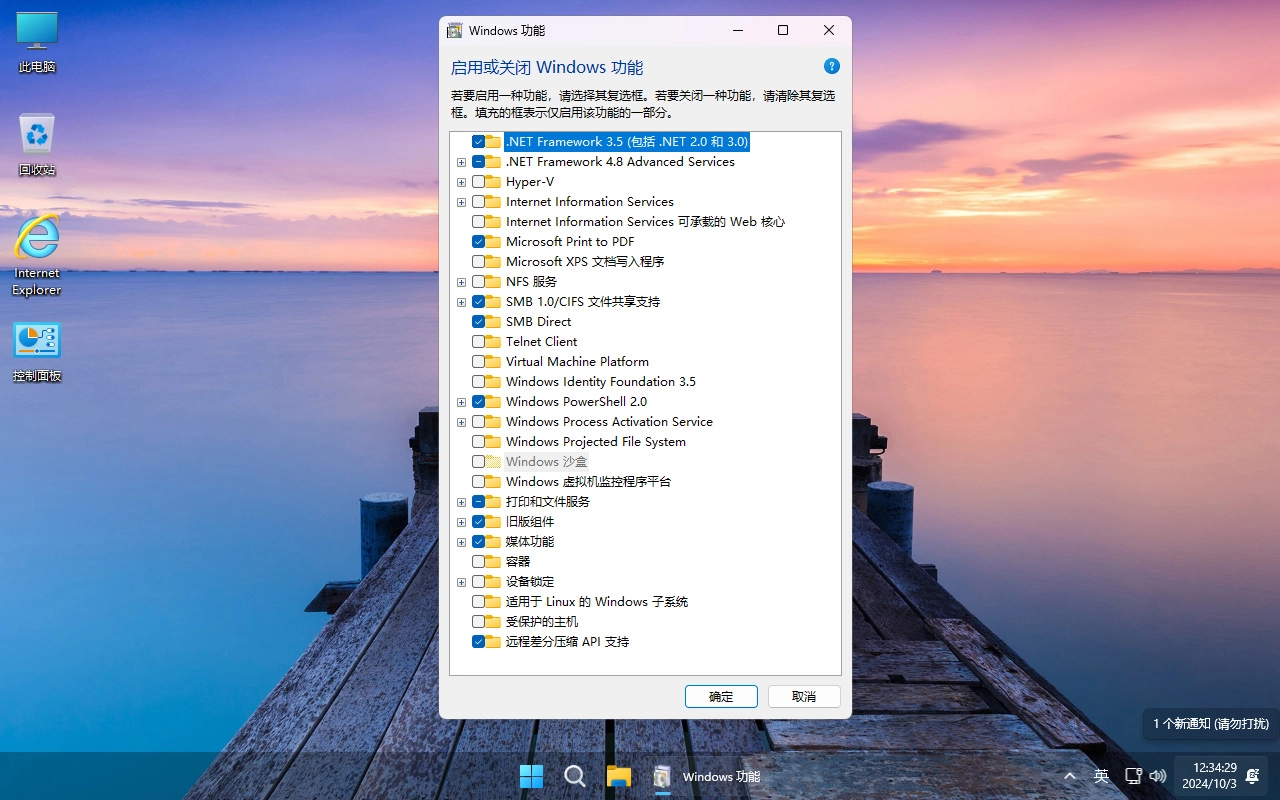Disable Microsoft Print to PDF
This screenshot has width=1280, height=800.
click(x=478, y=241)
